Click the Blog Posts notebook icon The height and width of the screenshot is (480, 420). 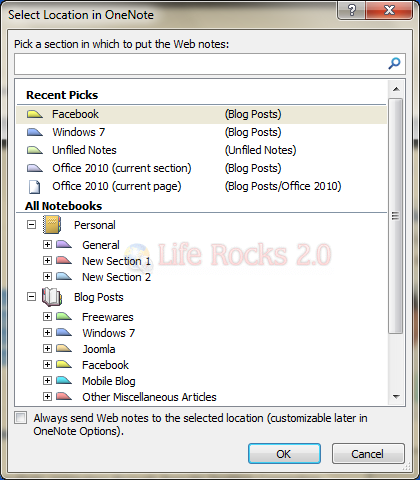(52, 297)
